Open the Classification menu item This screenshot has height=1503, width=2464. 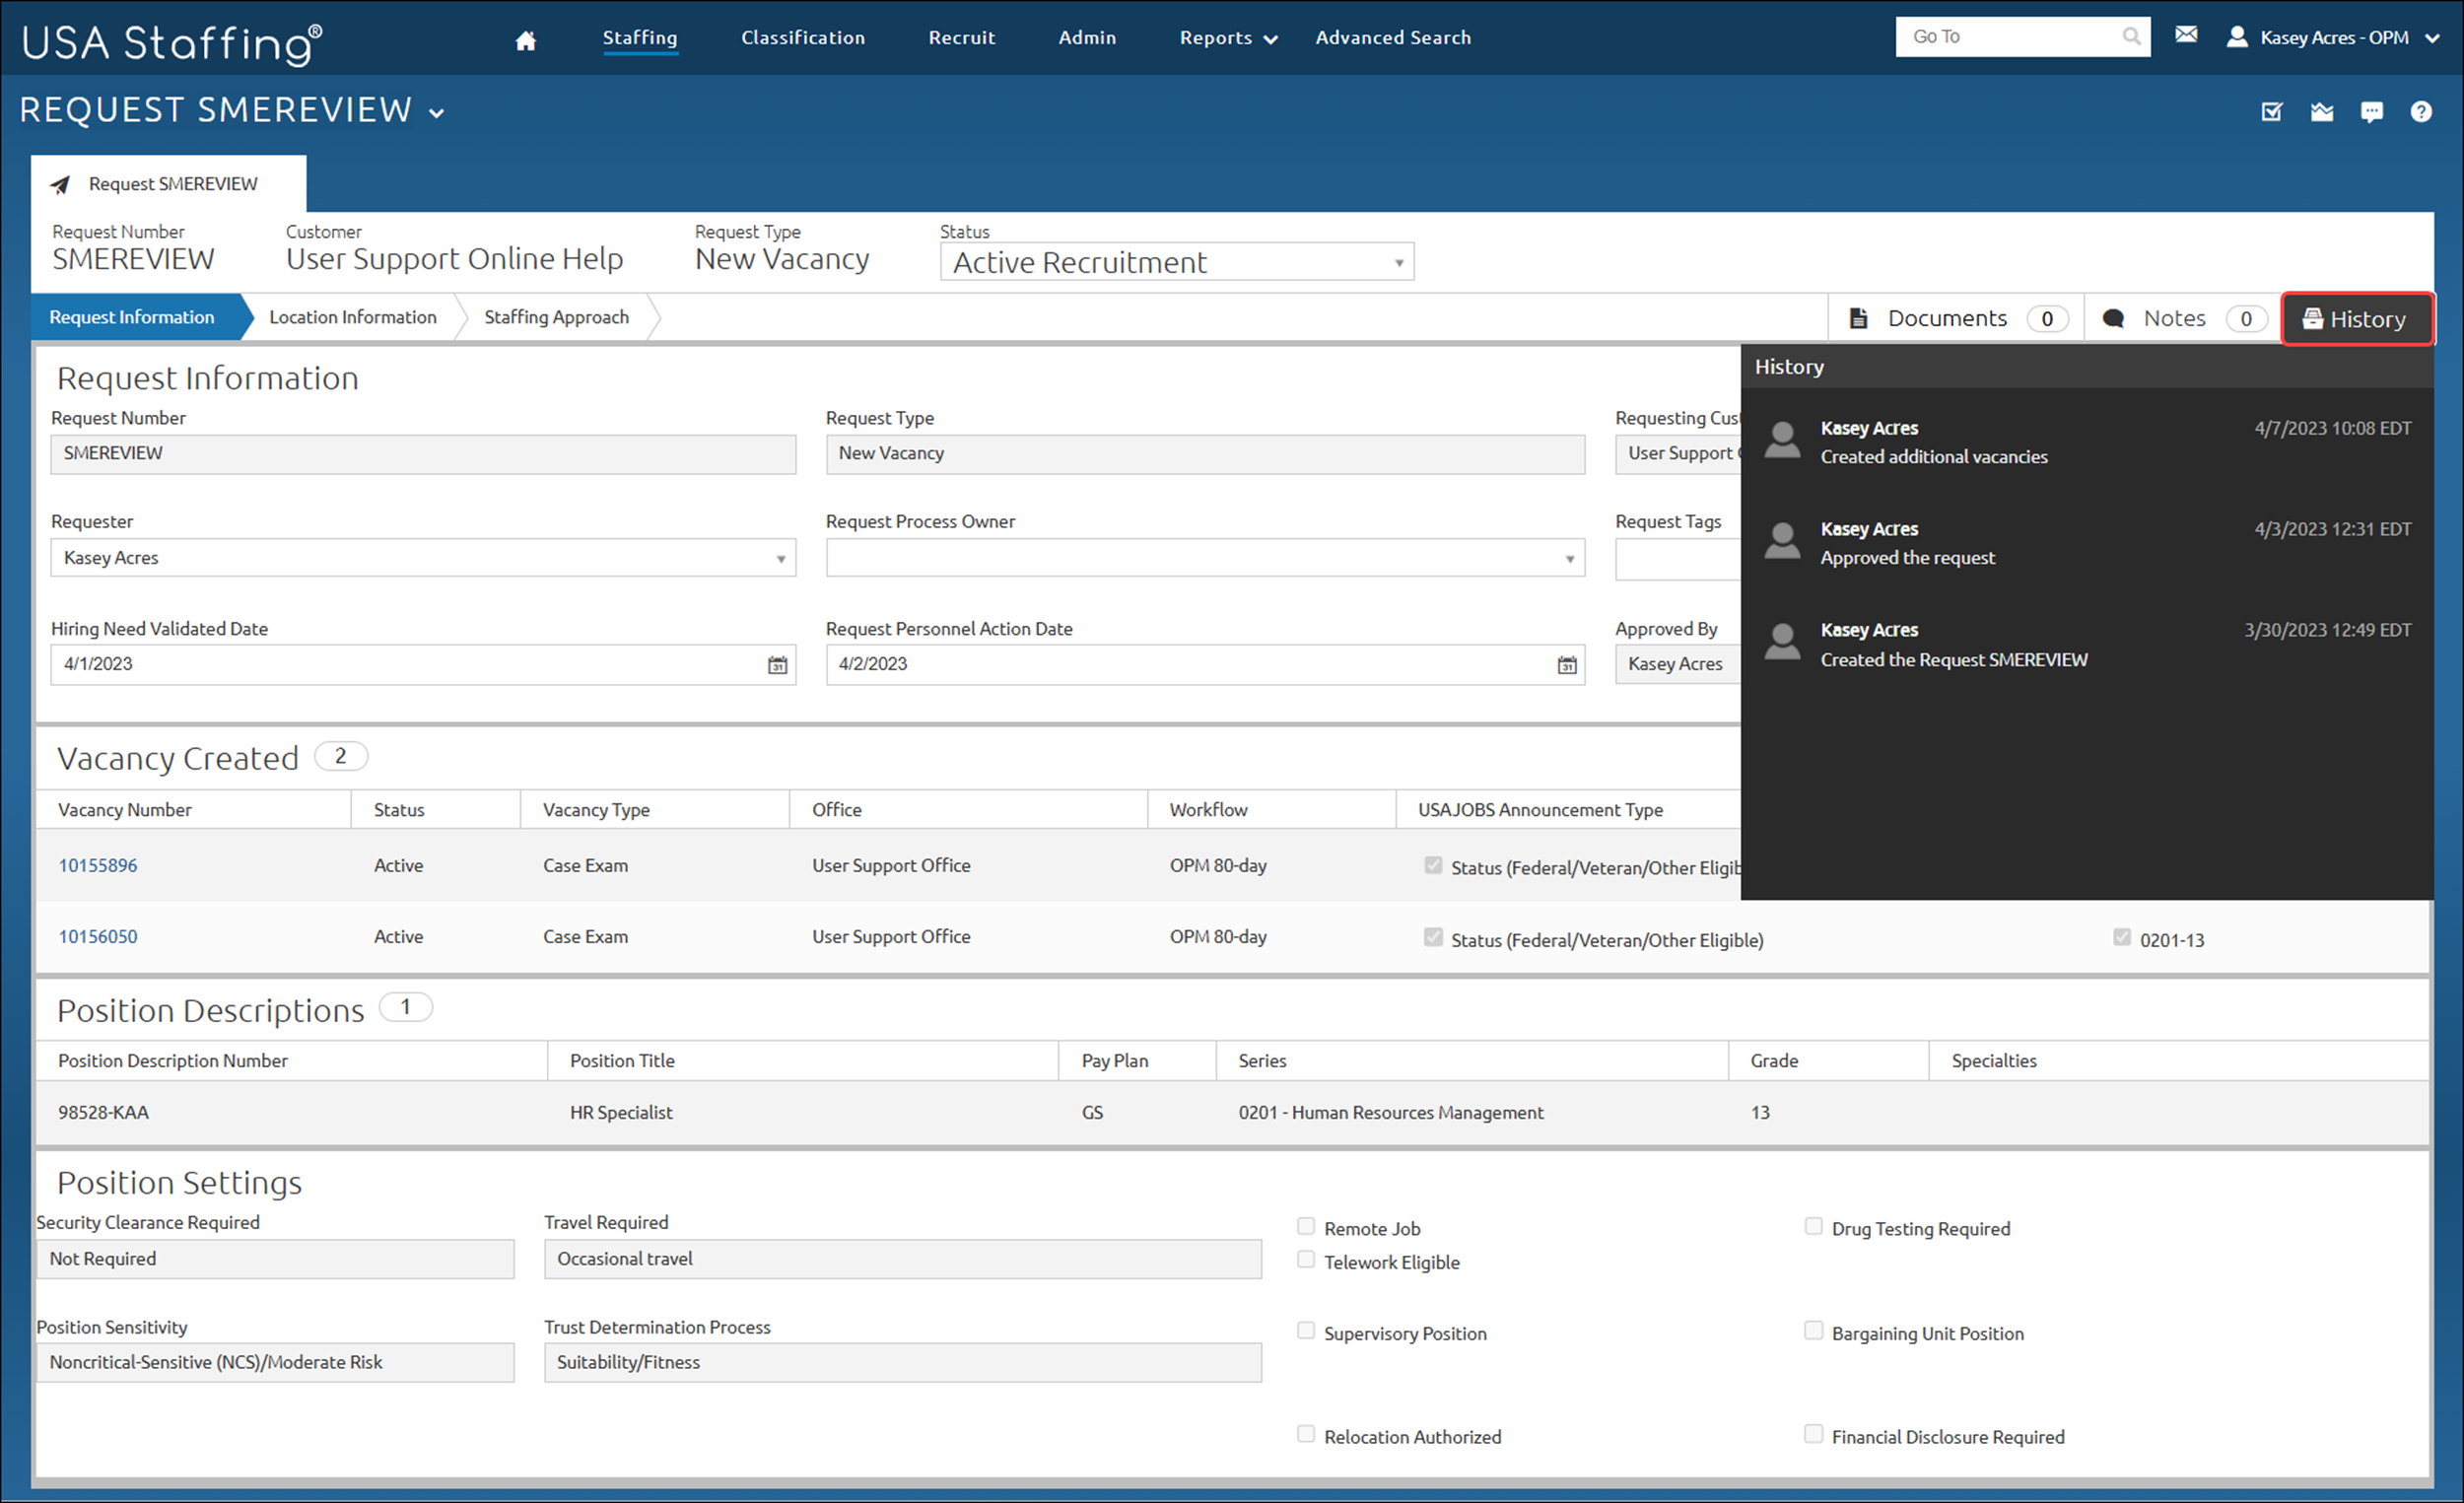click(802, 38)
